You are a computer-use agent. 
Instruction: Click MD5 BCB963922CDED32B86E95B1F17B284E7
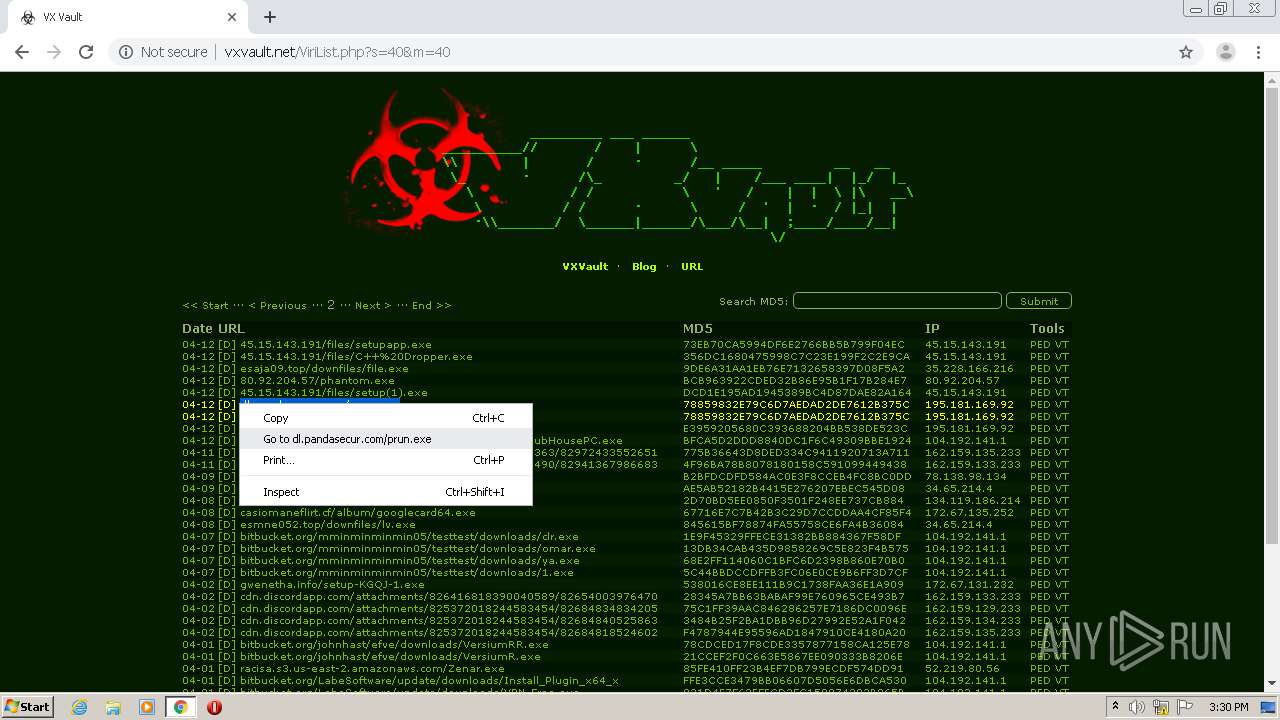point(795,381)
